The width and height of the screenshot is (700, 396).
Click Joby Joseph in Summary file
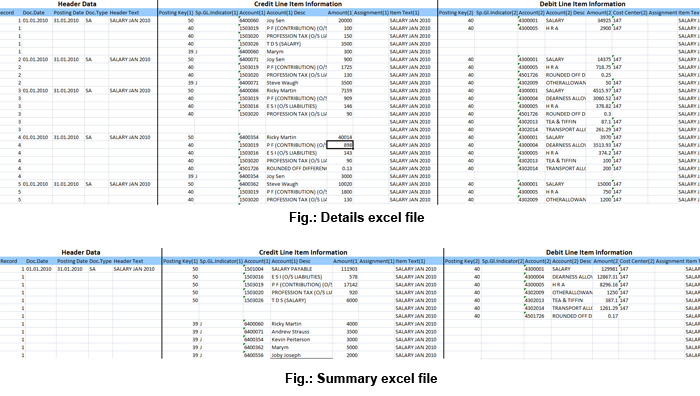tap(286, 355)
